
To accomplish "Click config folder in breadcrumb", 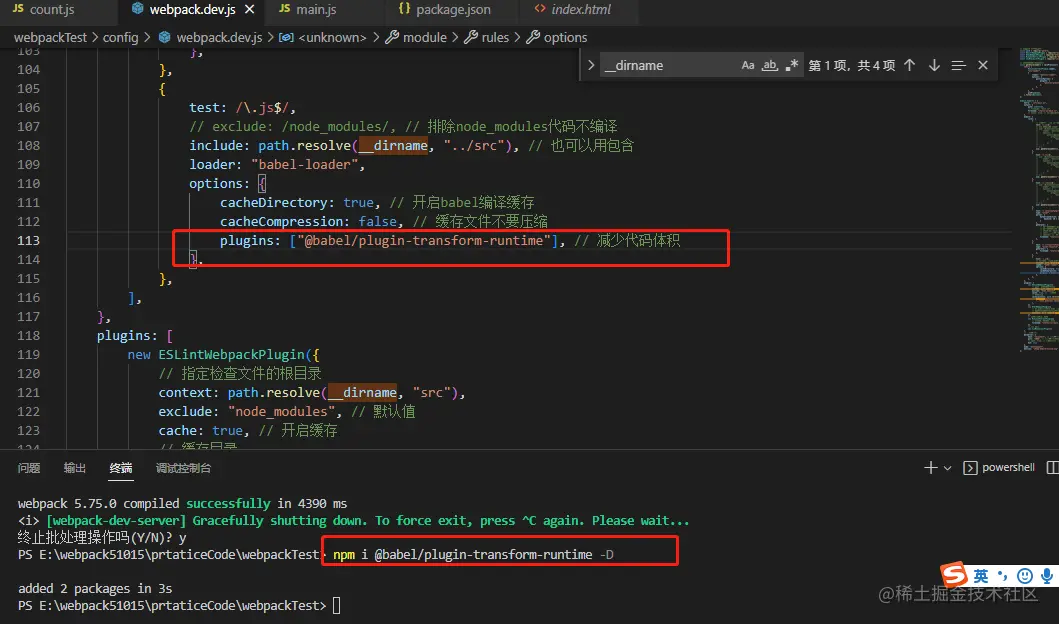I will point(120,37).
